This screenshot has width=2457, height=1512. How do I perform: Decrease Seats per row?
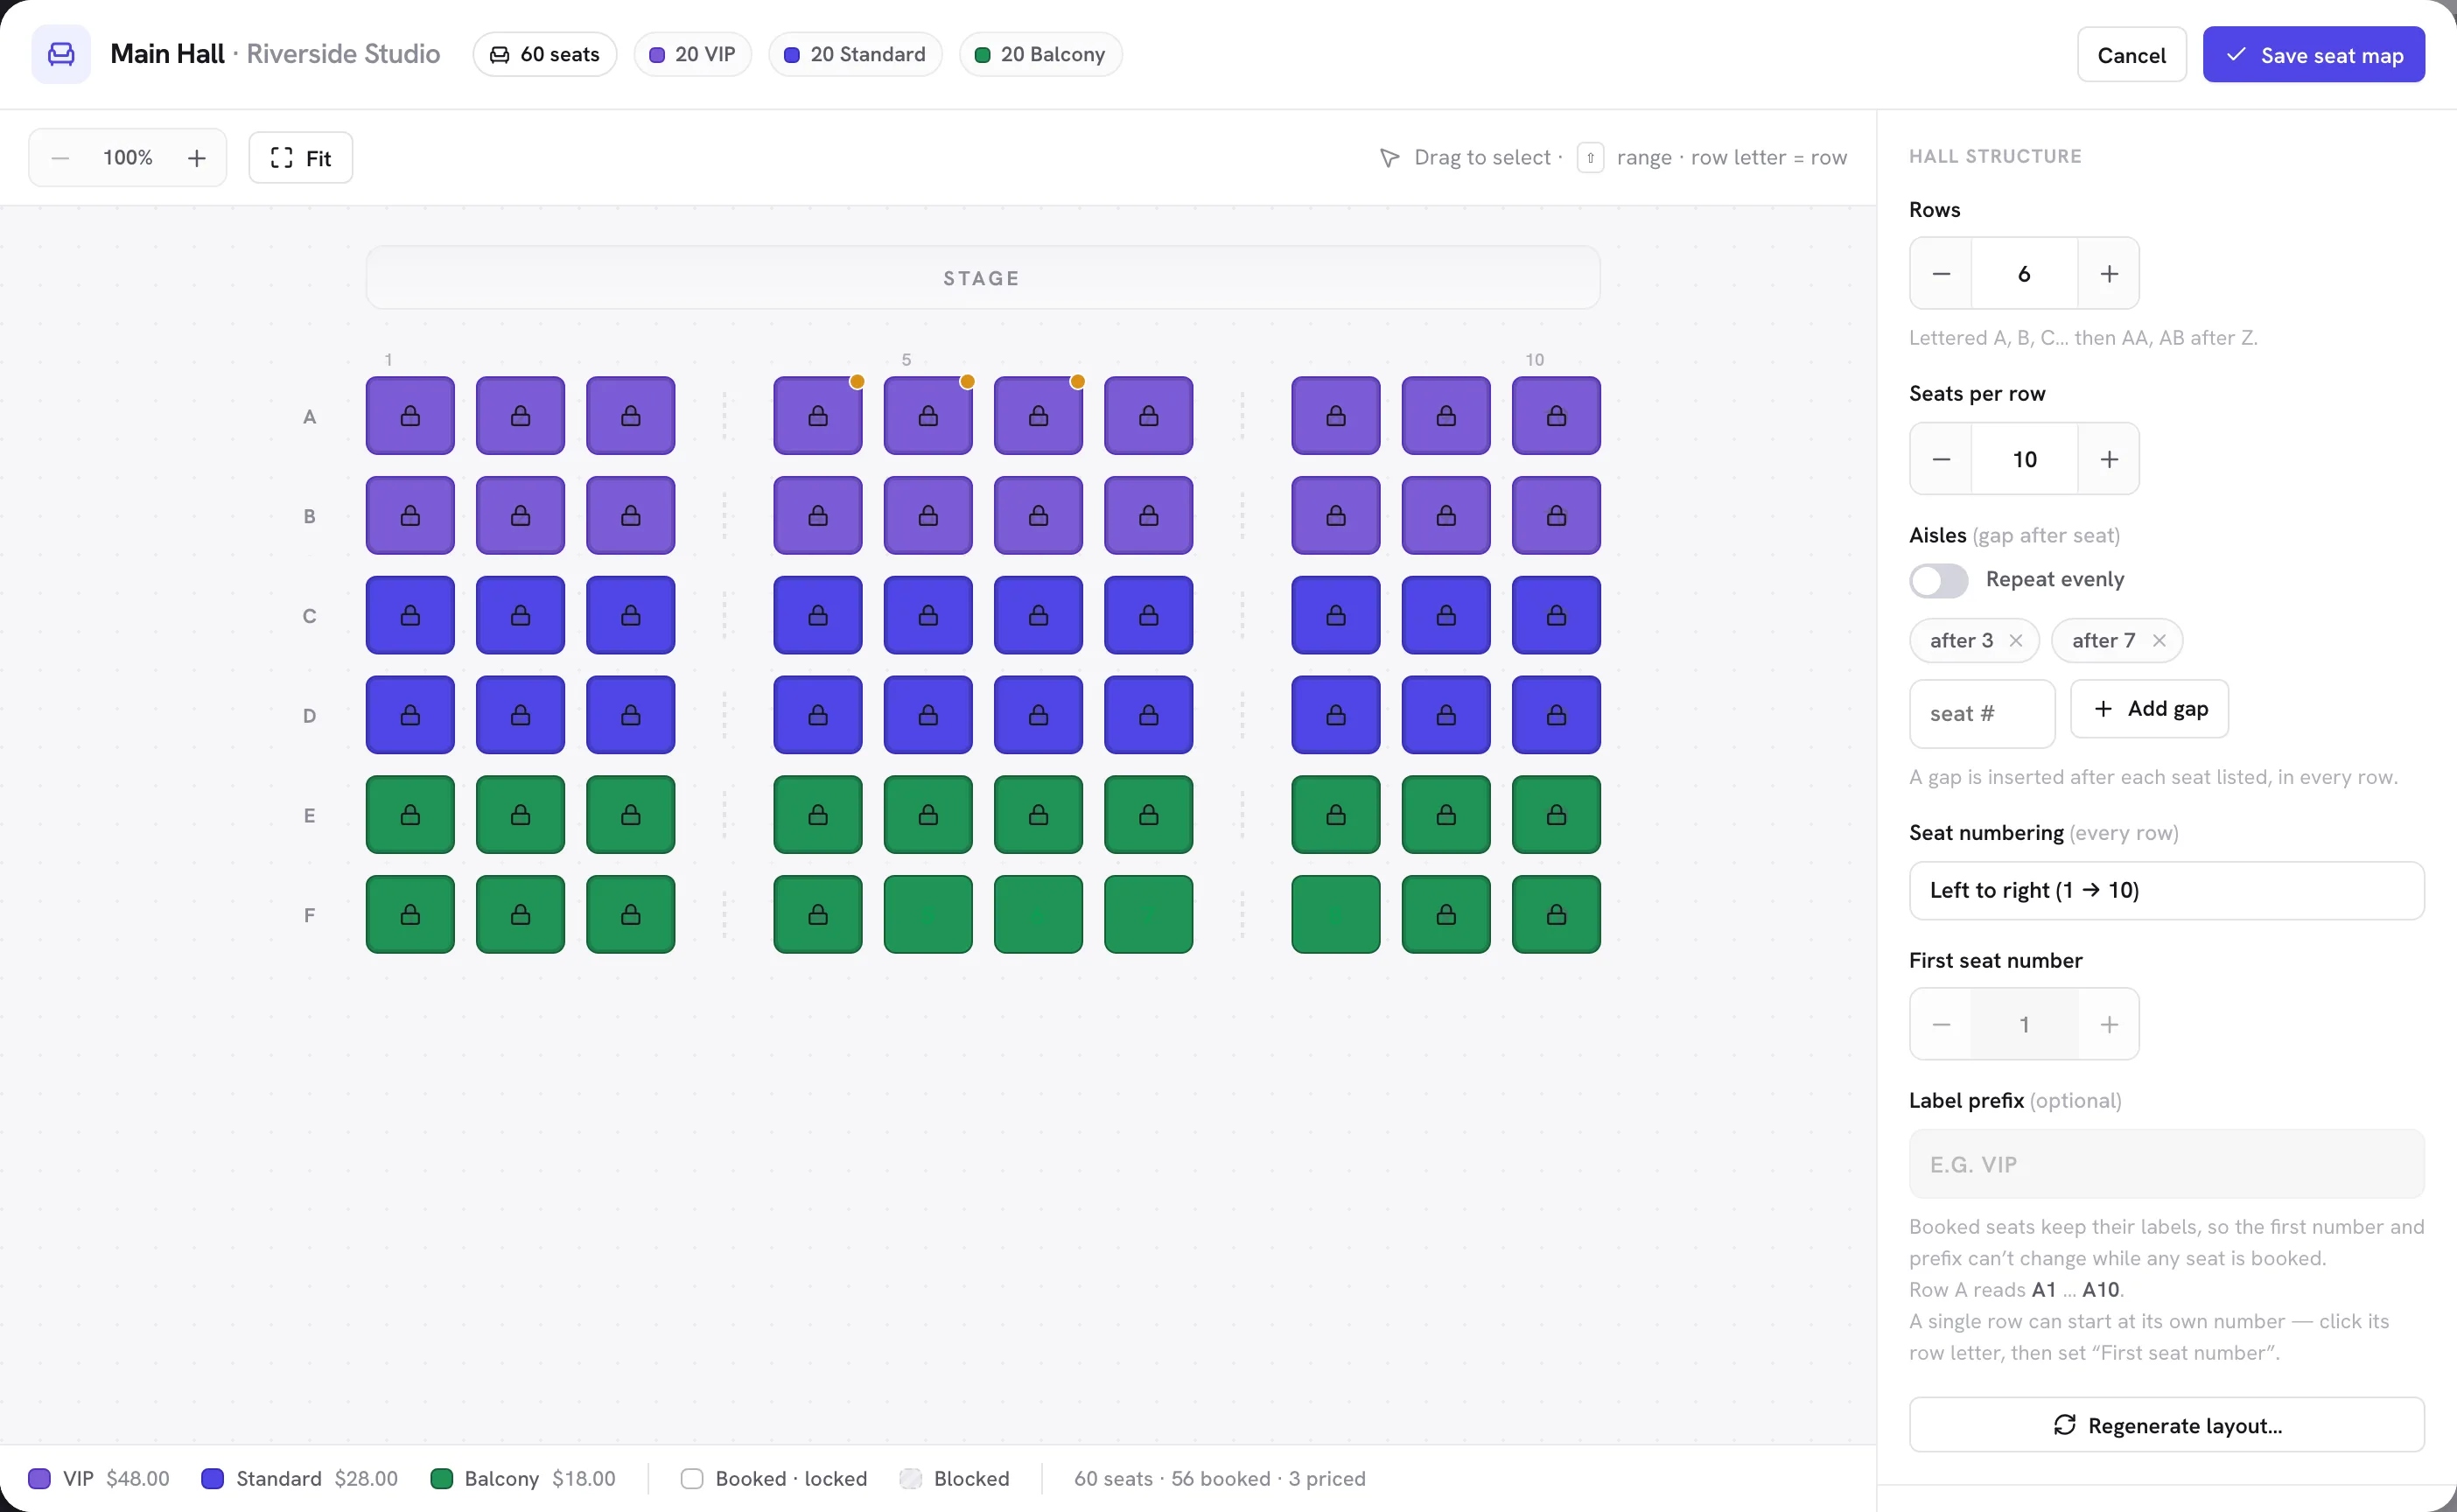1941,459
